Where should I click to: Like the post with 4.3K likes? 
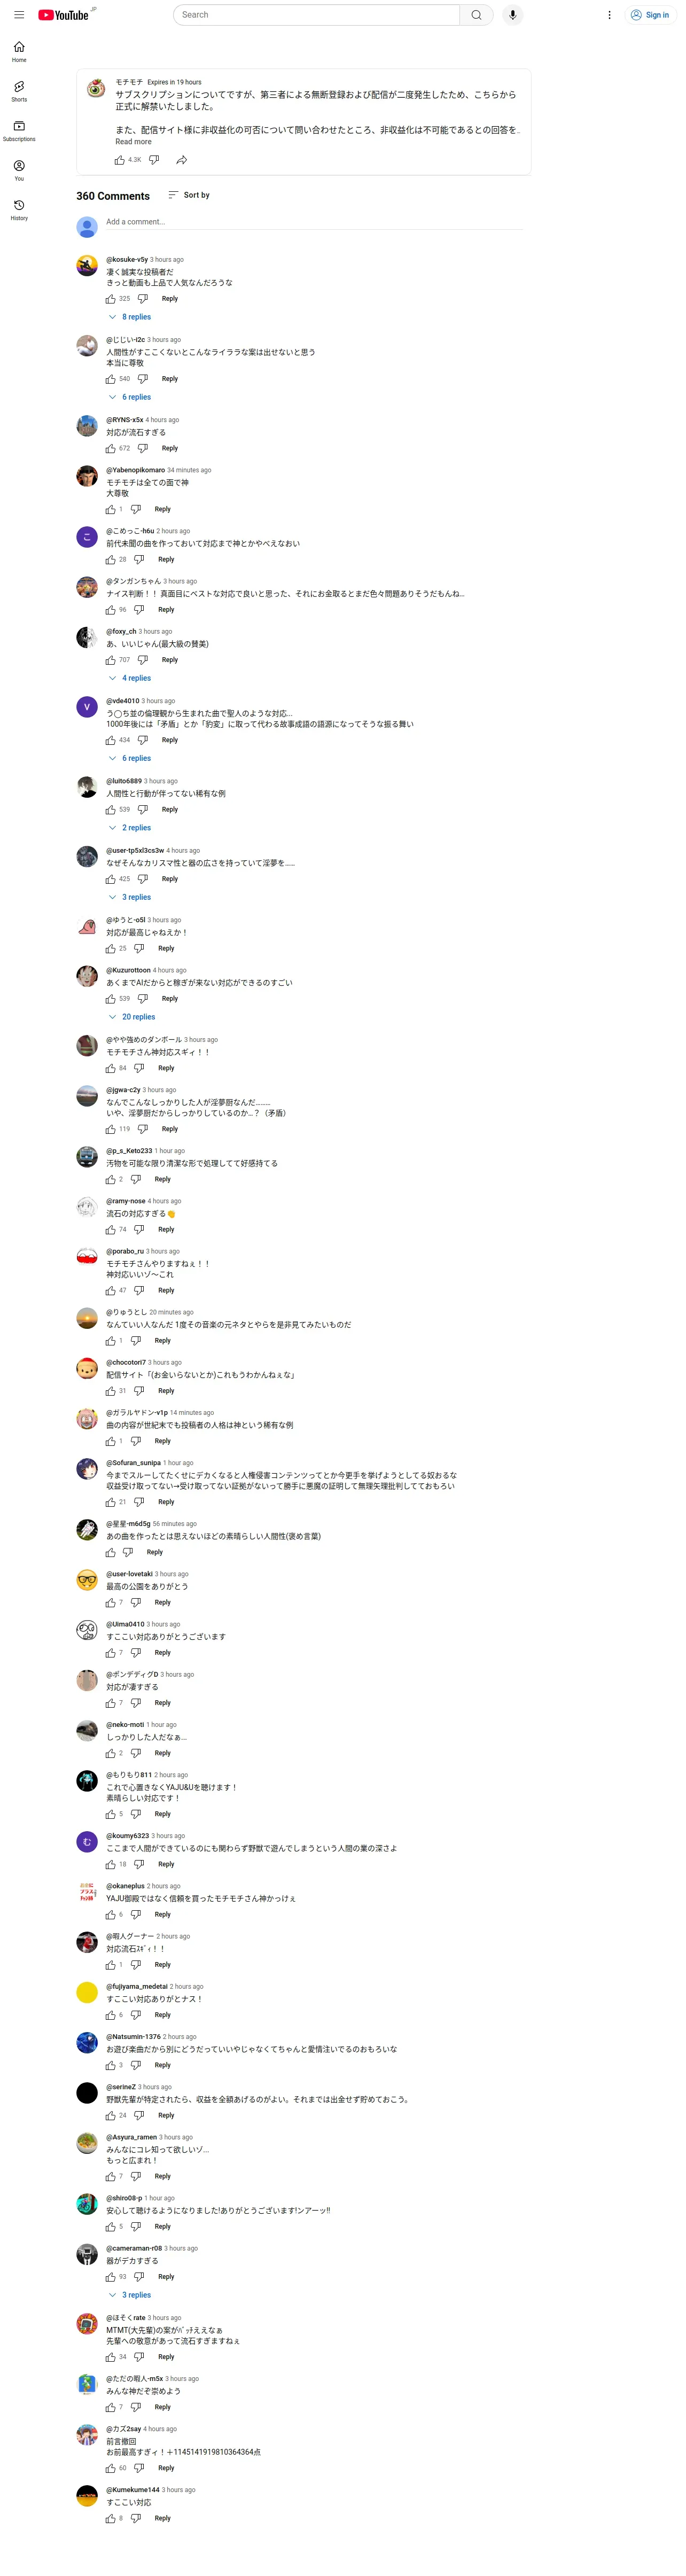120,160
